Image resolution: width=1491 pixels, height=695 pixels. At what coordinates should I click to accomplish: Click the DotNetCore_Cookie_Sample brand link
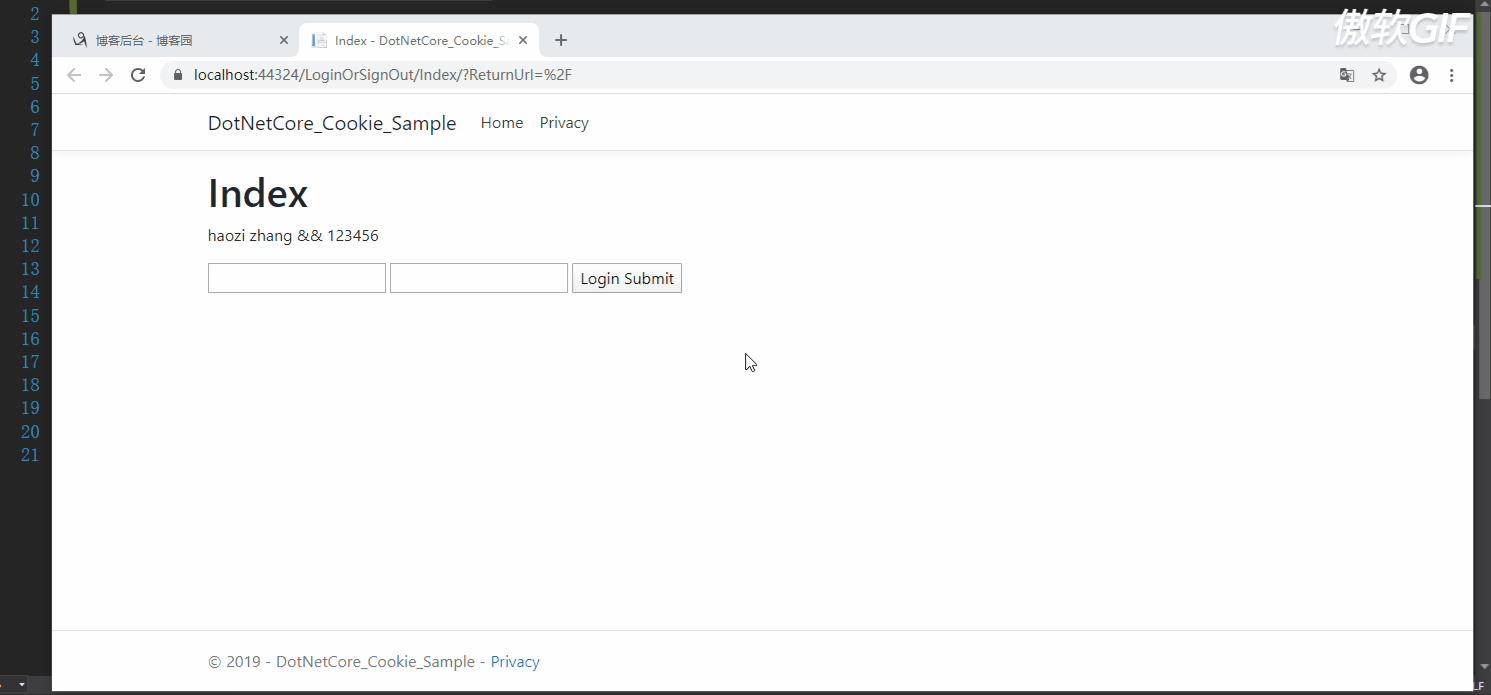pyautogui.click(x=332, y=123)
